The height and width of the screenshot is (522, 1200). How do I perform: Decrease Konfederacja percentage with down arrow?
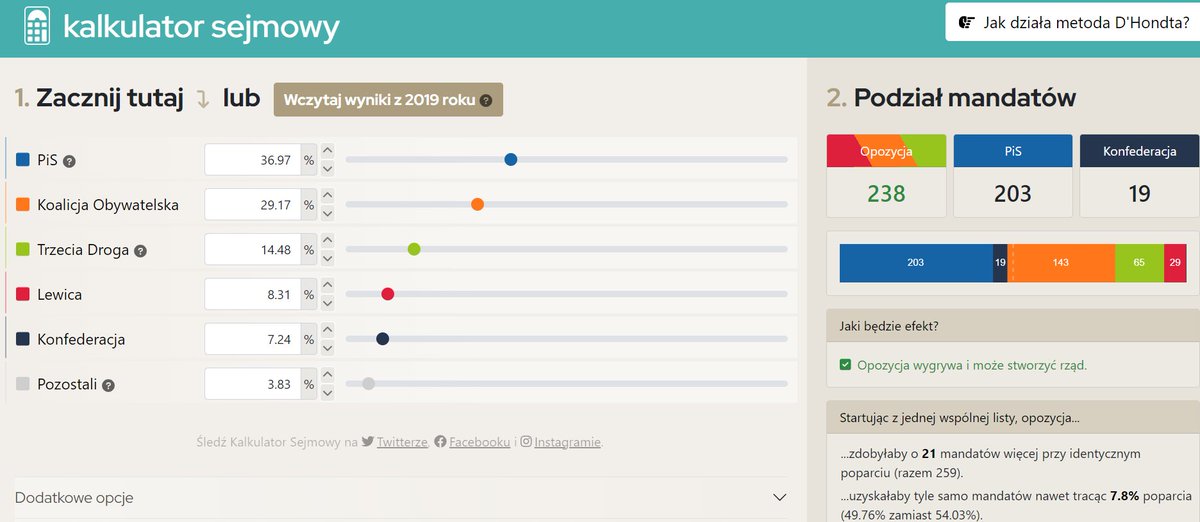point(327,348)
